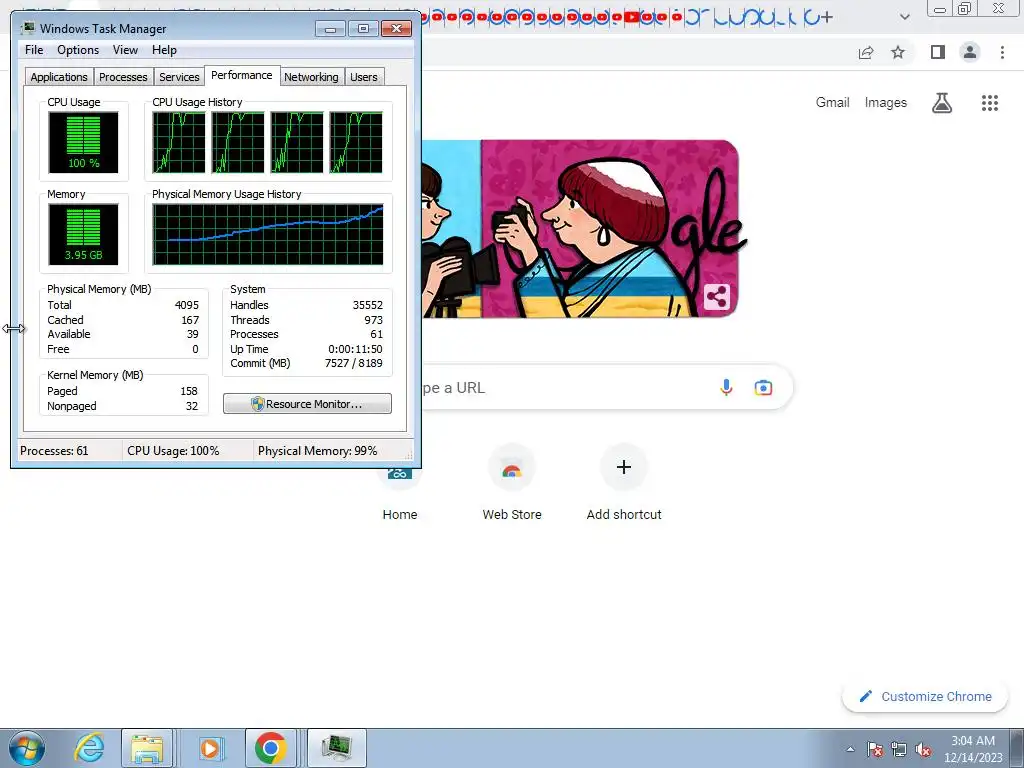
Task: Click the taskbar clock showing 3:04 AM
Action: 973,749
